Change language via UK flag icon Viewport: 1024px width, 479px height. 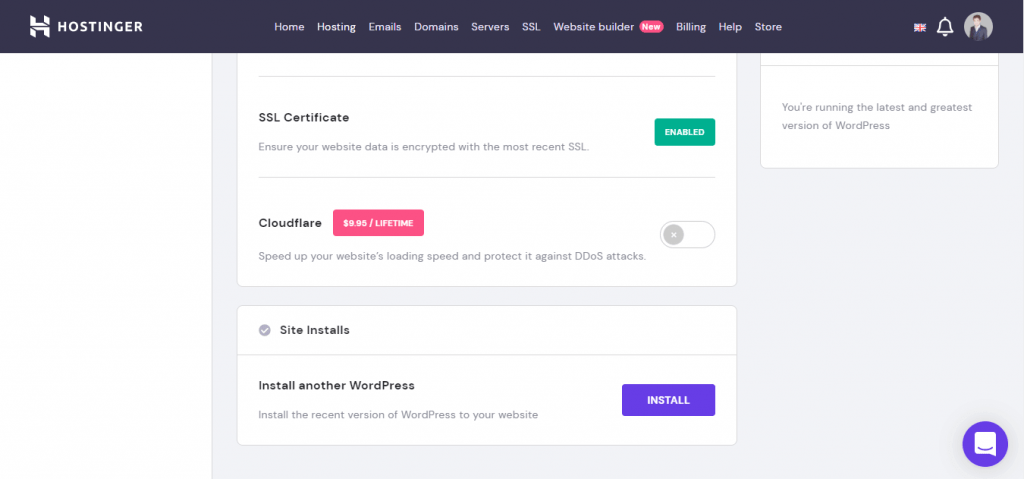(x=920, y=27)
